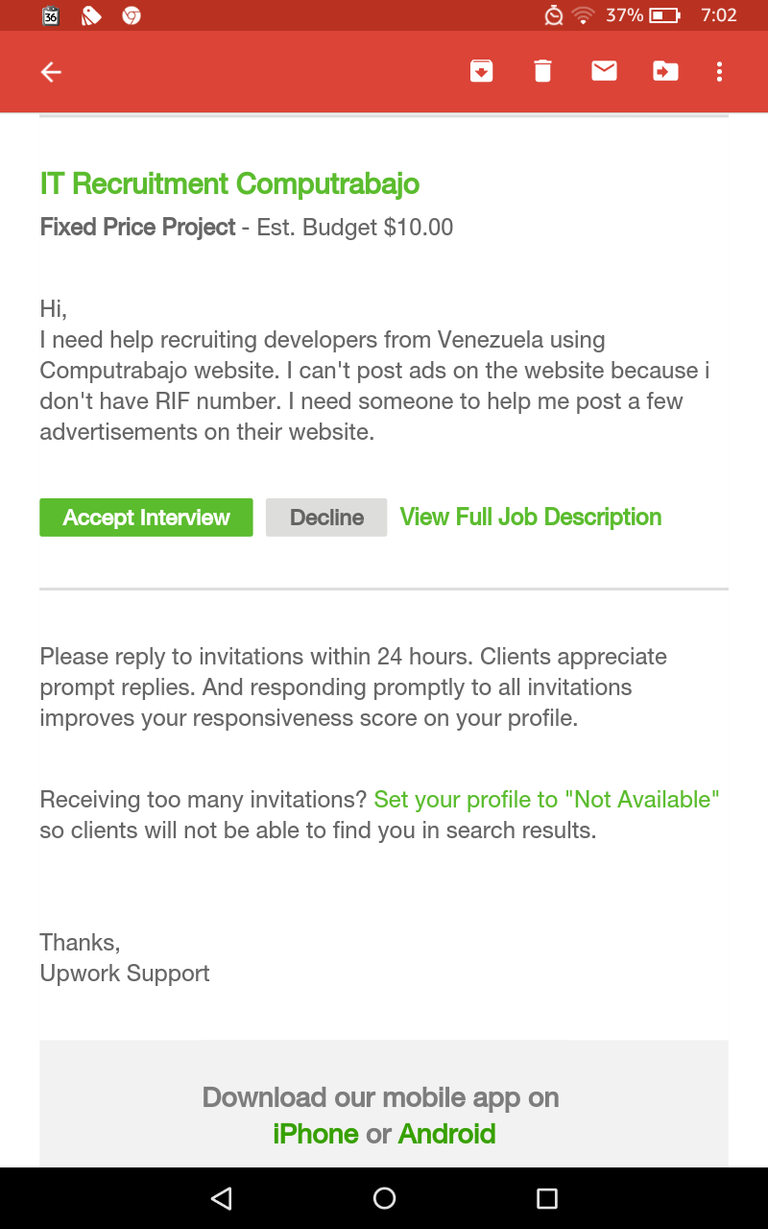Follow the Set your profile to "Not Available" link
Viewport: 768px width, 1229px height.
click(x=547, y=799)
